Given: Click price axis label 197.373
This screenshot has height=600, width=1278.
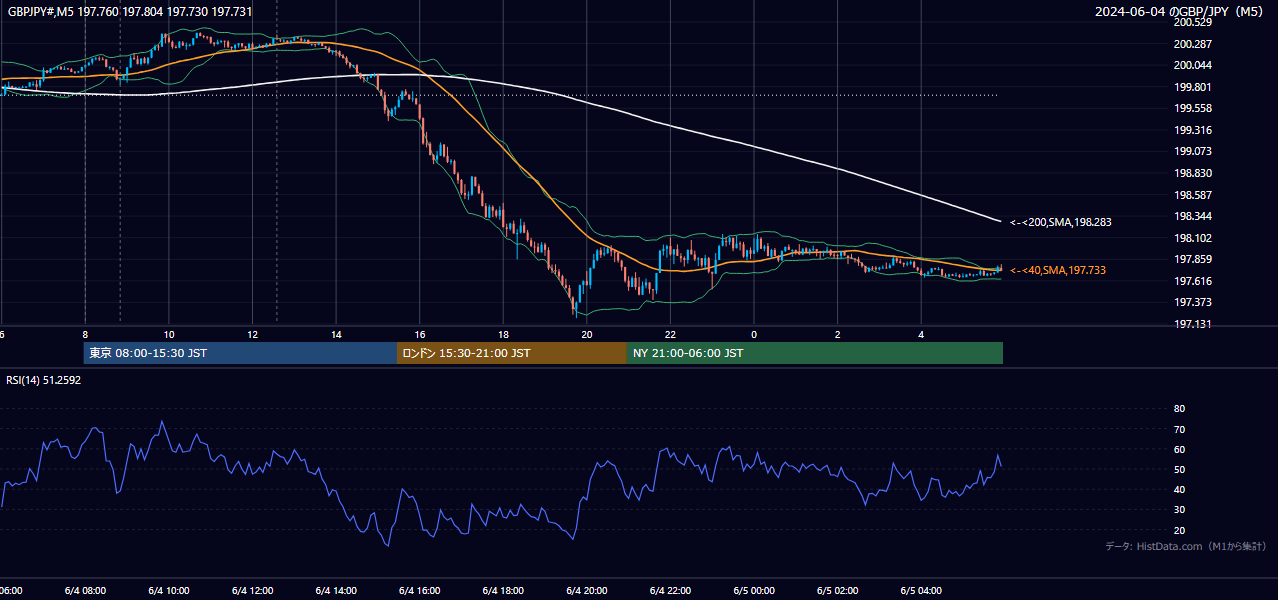Looking at the screenshot, I should (x=1193, y=302).
